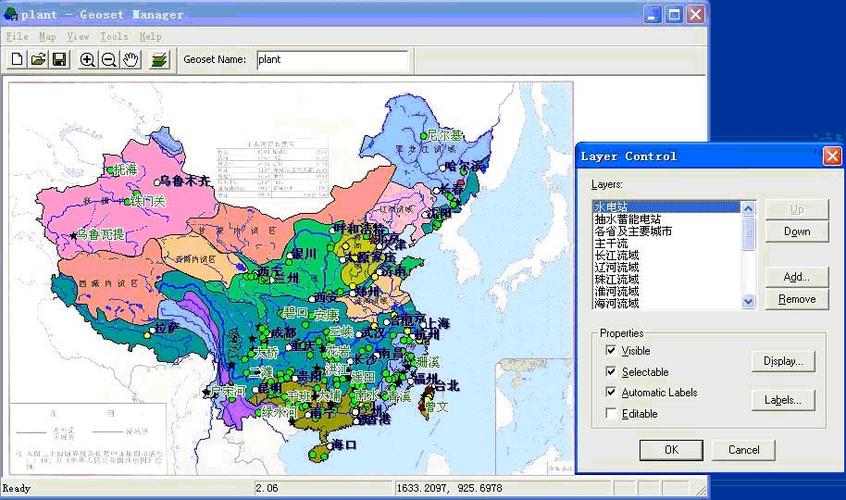846x500 pixels.
Task: Uncheck the Visible checkbox
Action: coord(611,351)
